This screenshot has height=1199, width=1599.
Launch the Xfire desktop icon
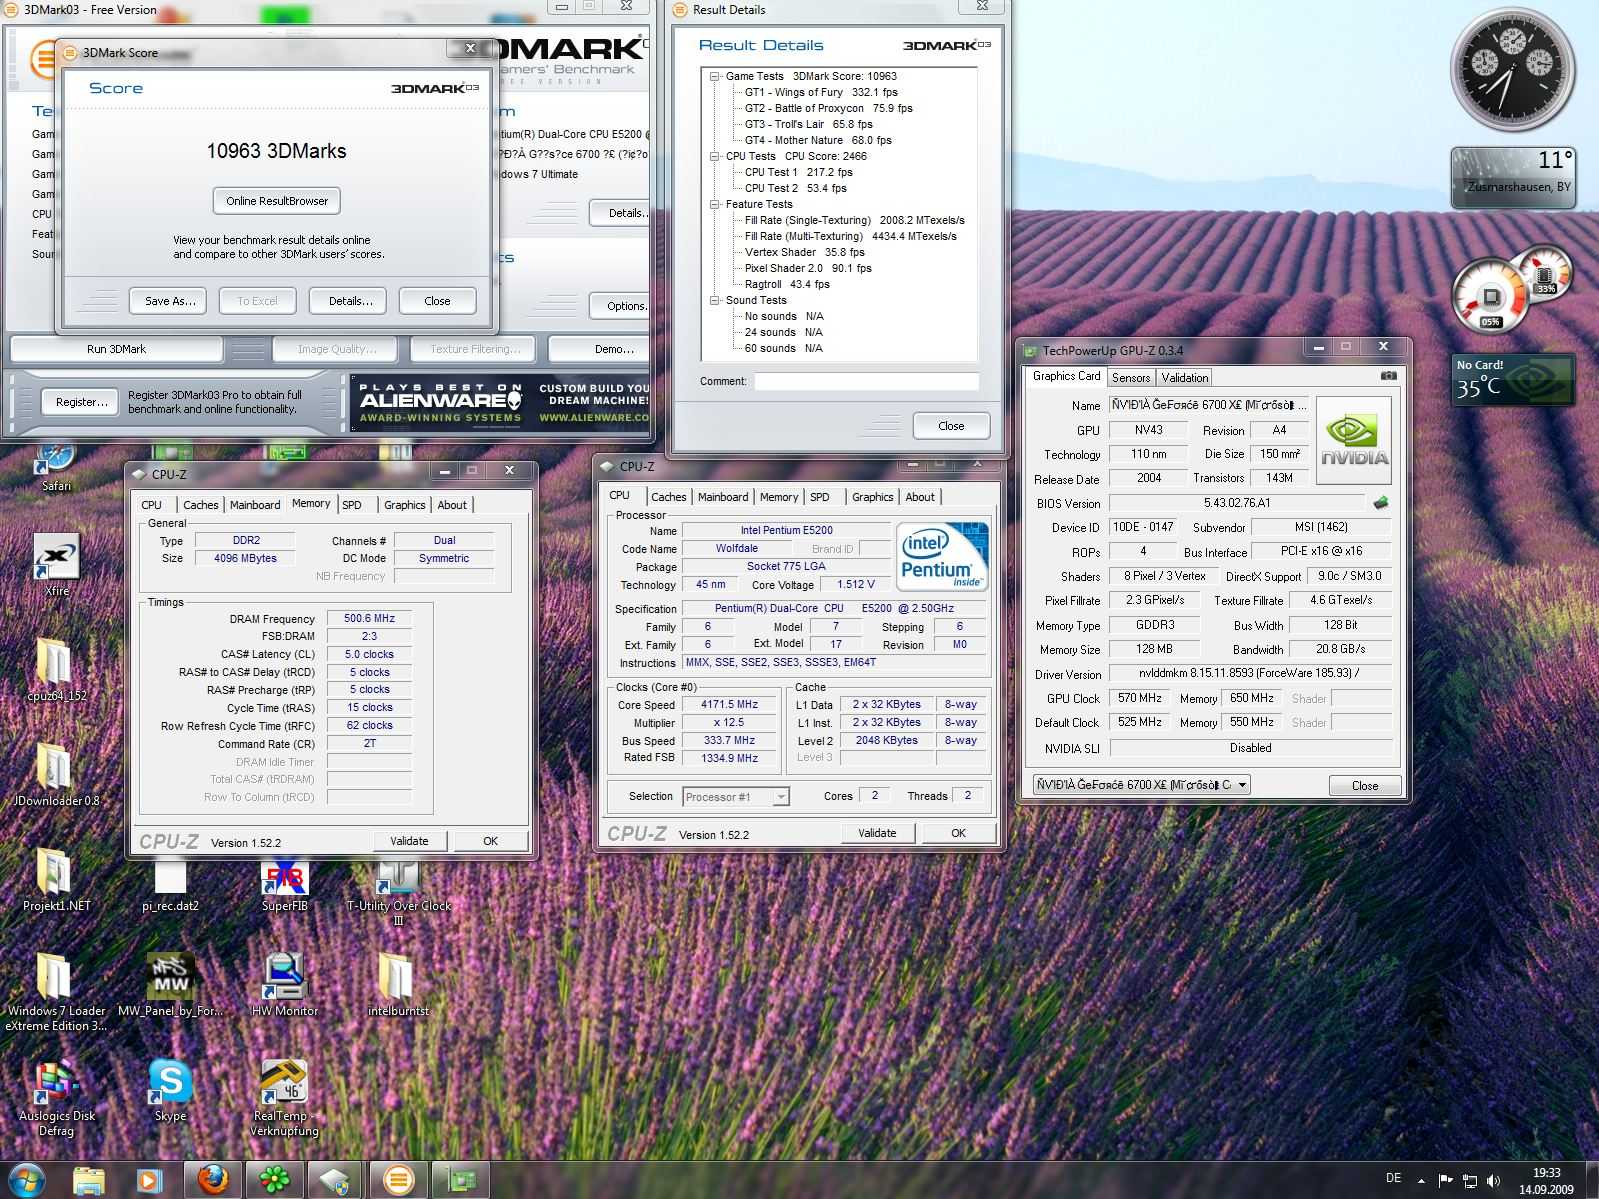56,563
